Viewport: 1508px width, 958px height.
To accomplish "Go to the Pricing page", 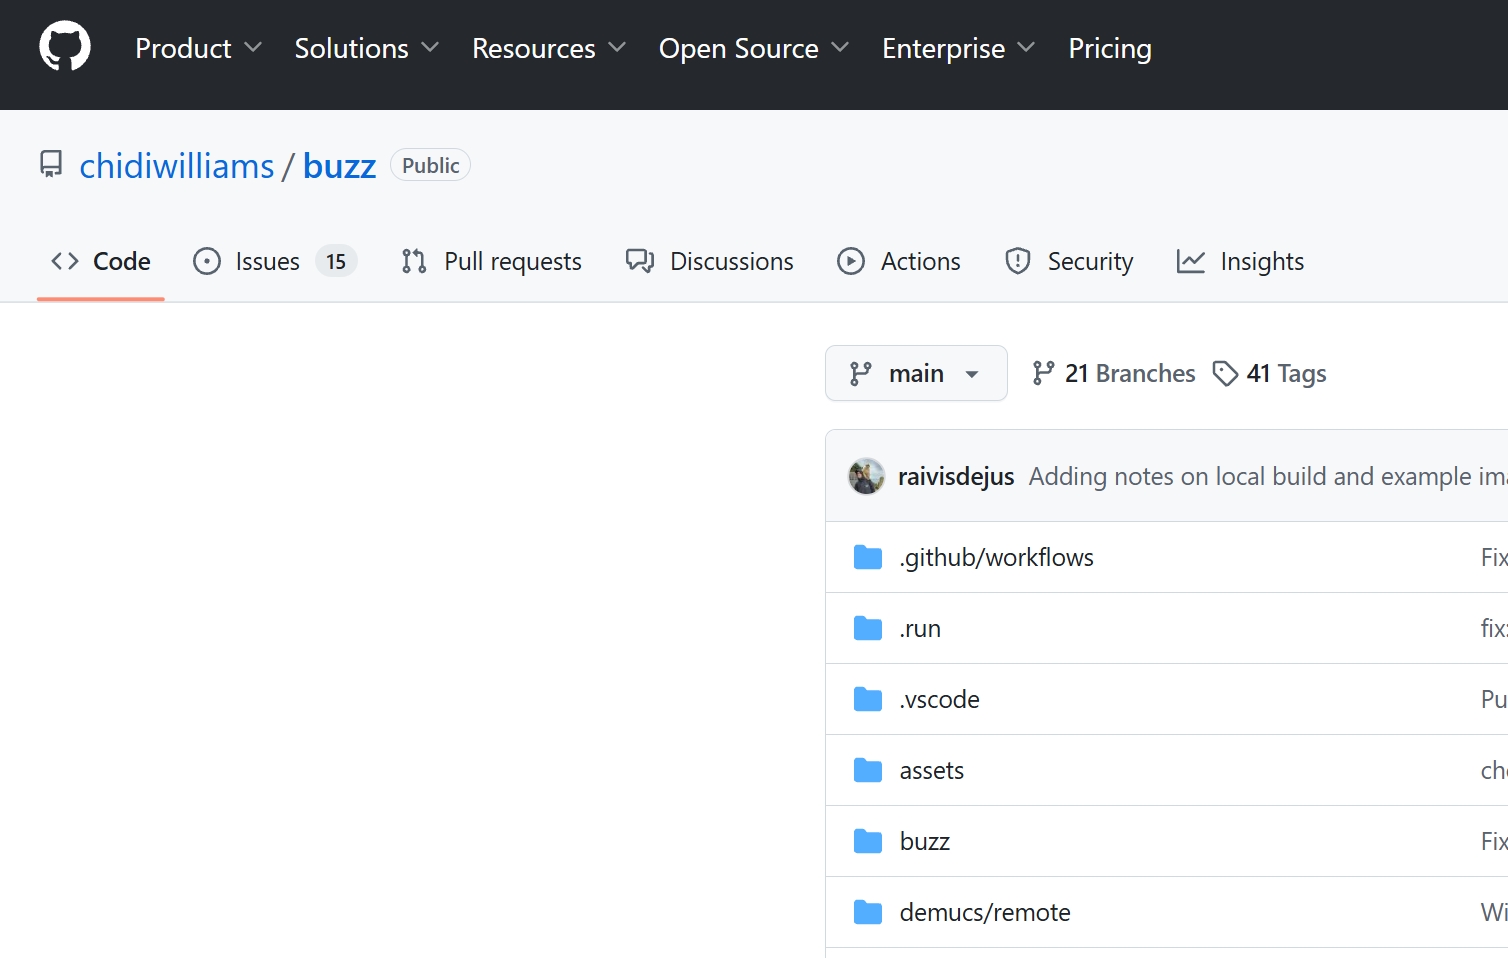I will tap(1109, 48).
